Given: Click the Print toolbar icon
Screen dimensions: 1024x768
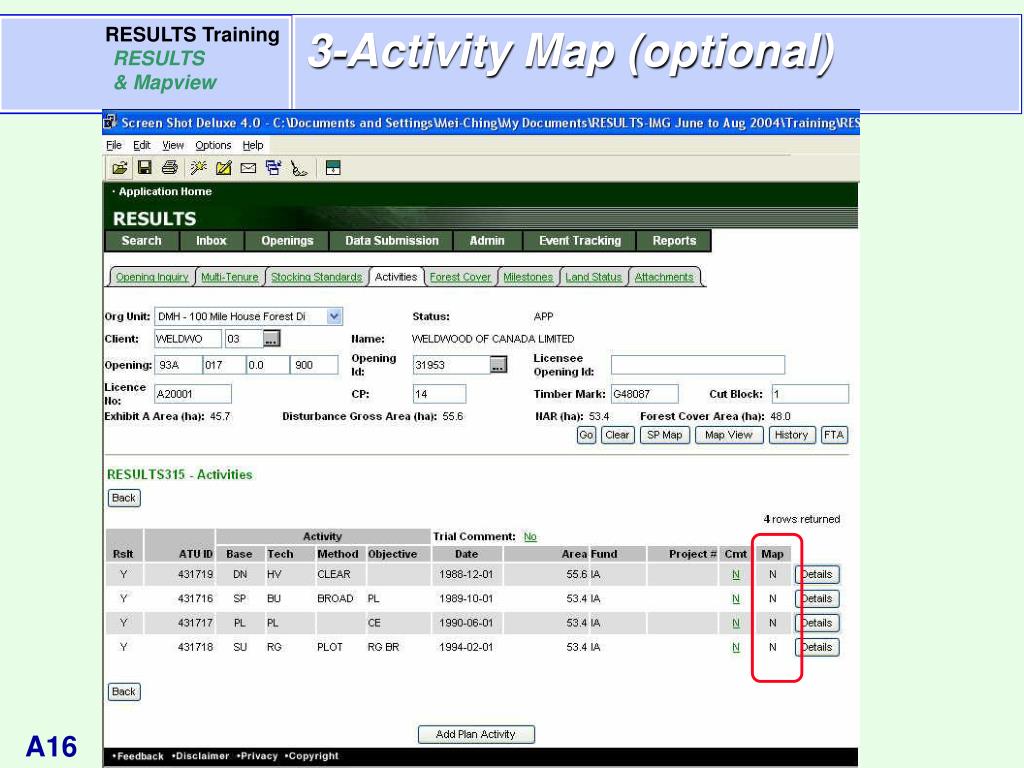Looking at the screenshot, I should [169, 168].
